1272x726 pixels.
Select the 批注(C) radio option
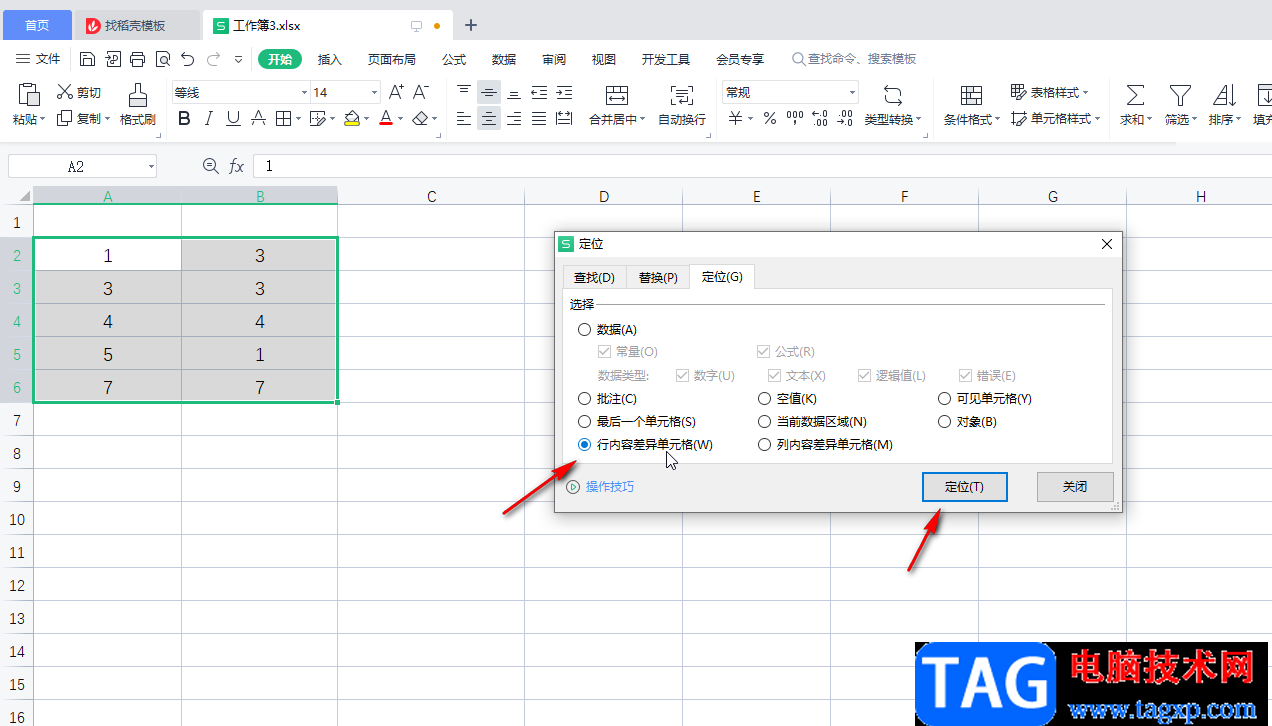click(x=584, y=398)
